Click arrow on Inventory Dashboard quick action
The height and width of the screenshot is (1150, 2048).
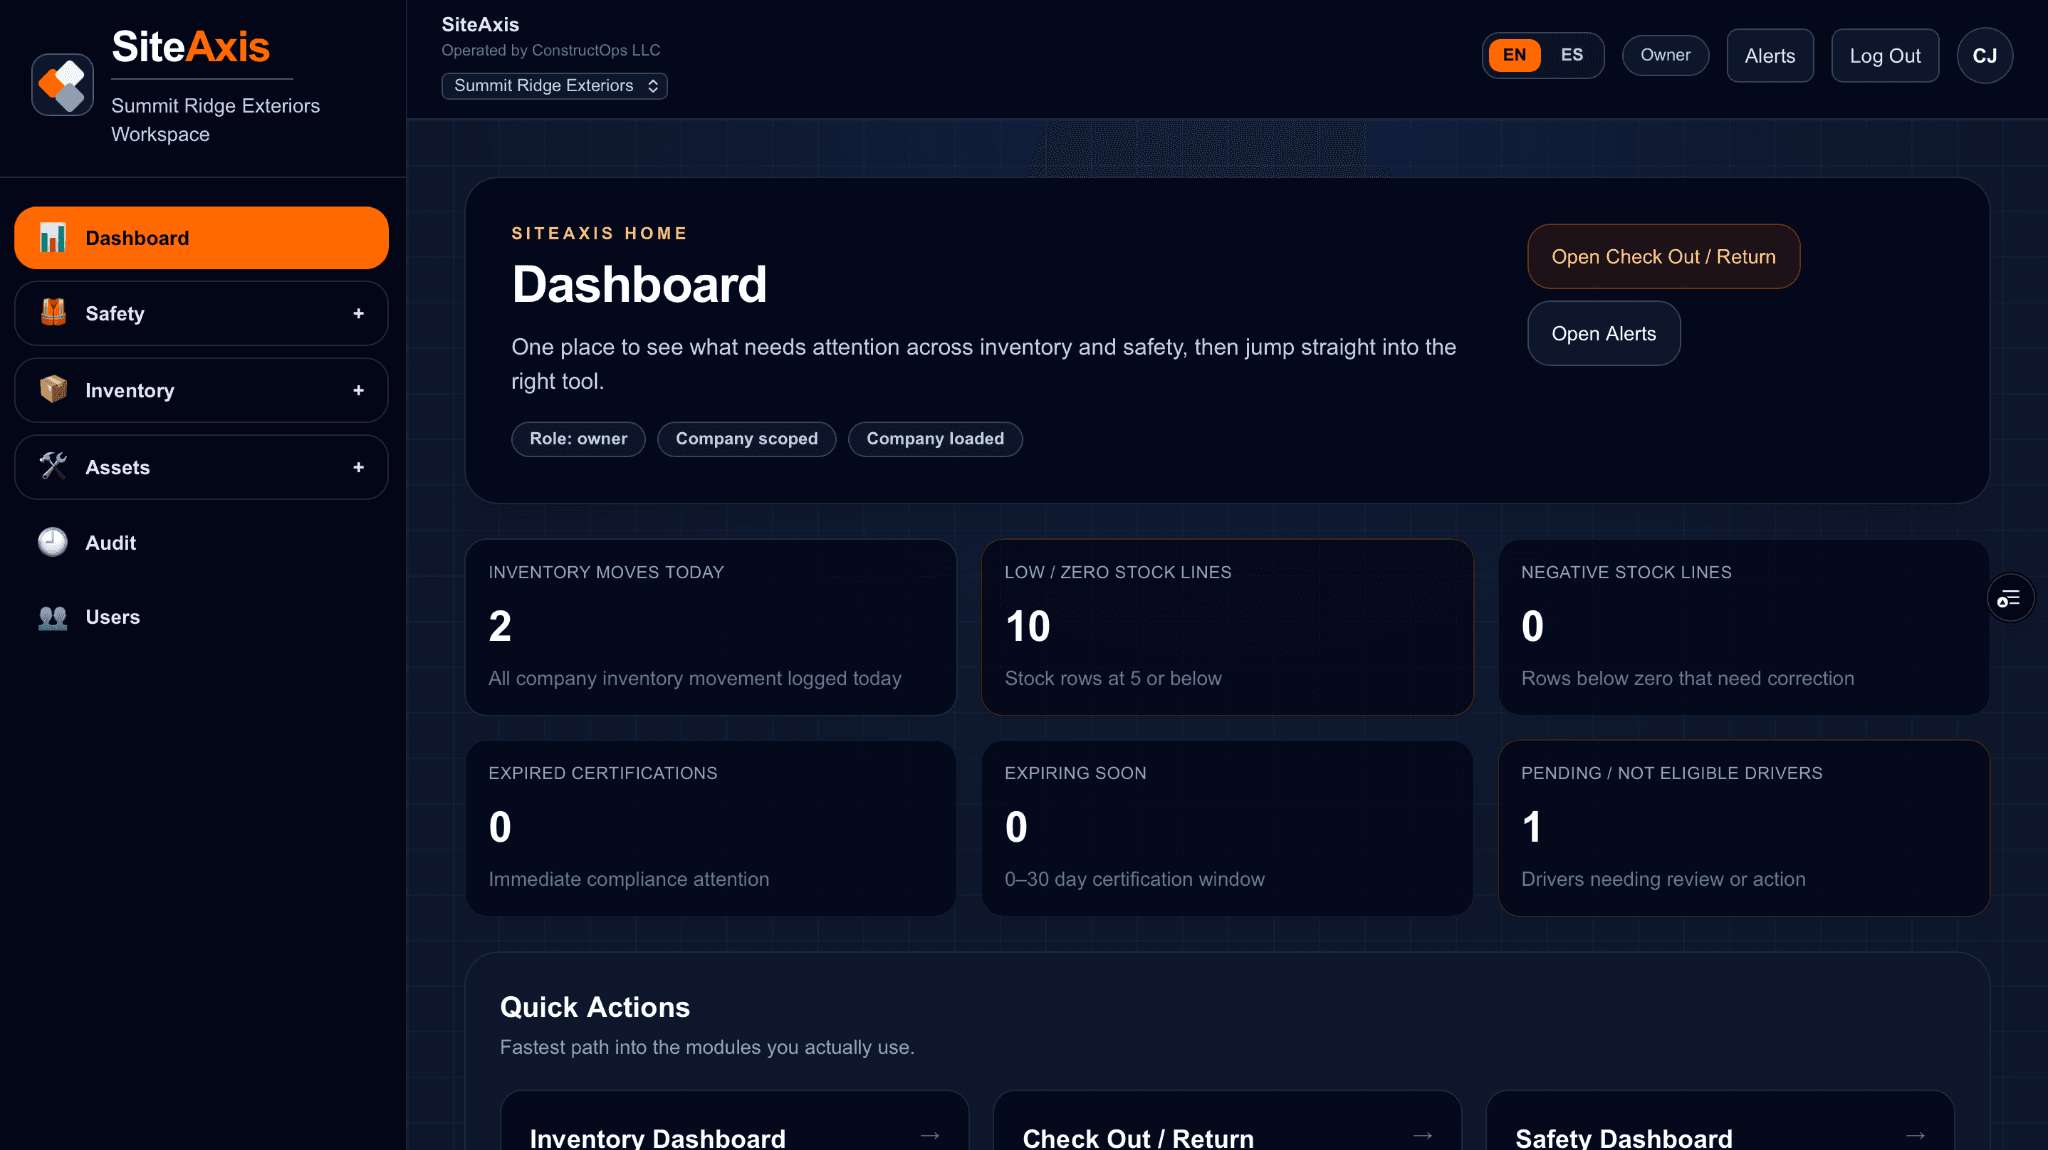point(930,1136)
